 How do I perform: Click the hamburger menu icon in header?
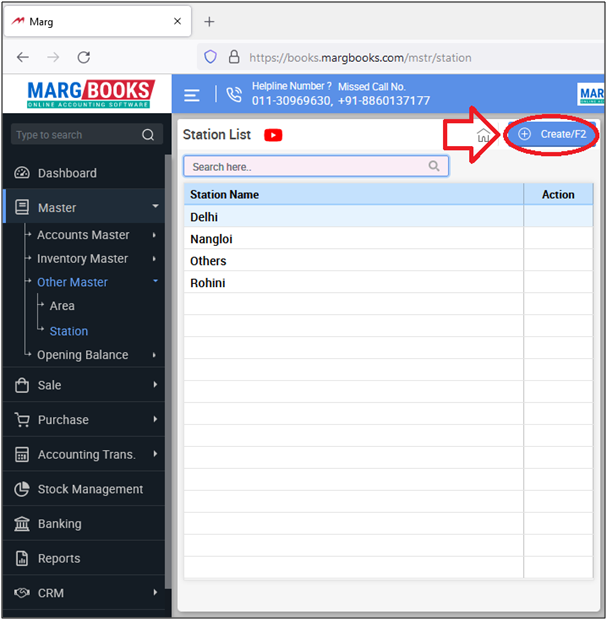[192, 95]
